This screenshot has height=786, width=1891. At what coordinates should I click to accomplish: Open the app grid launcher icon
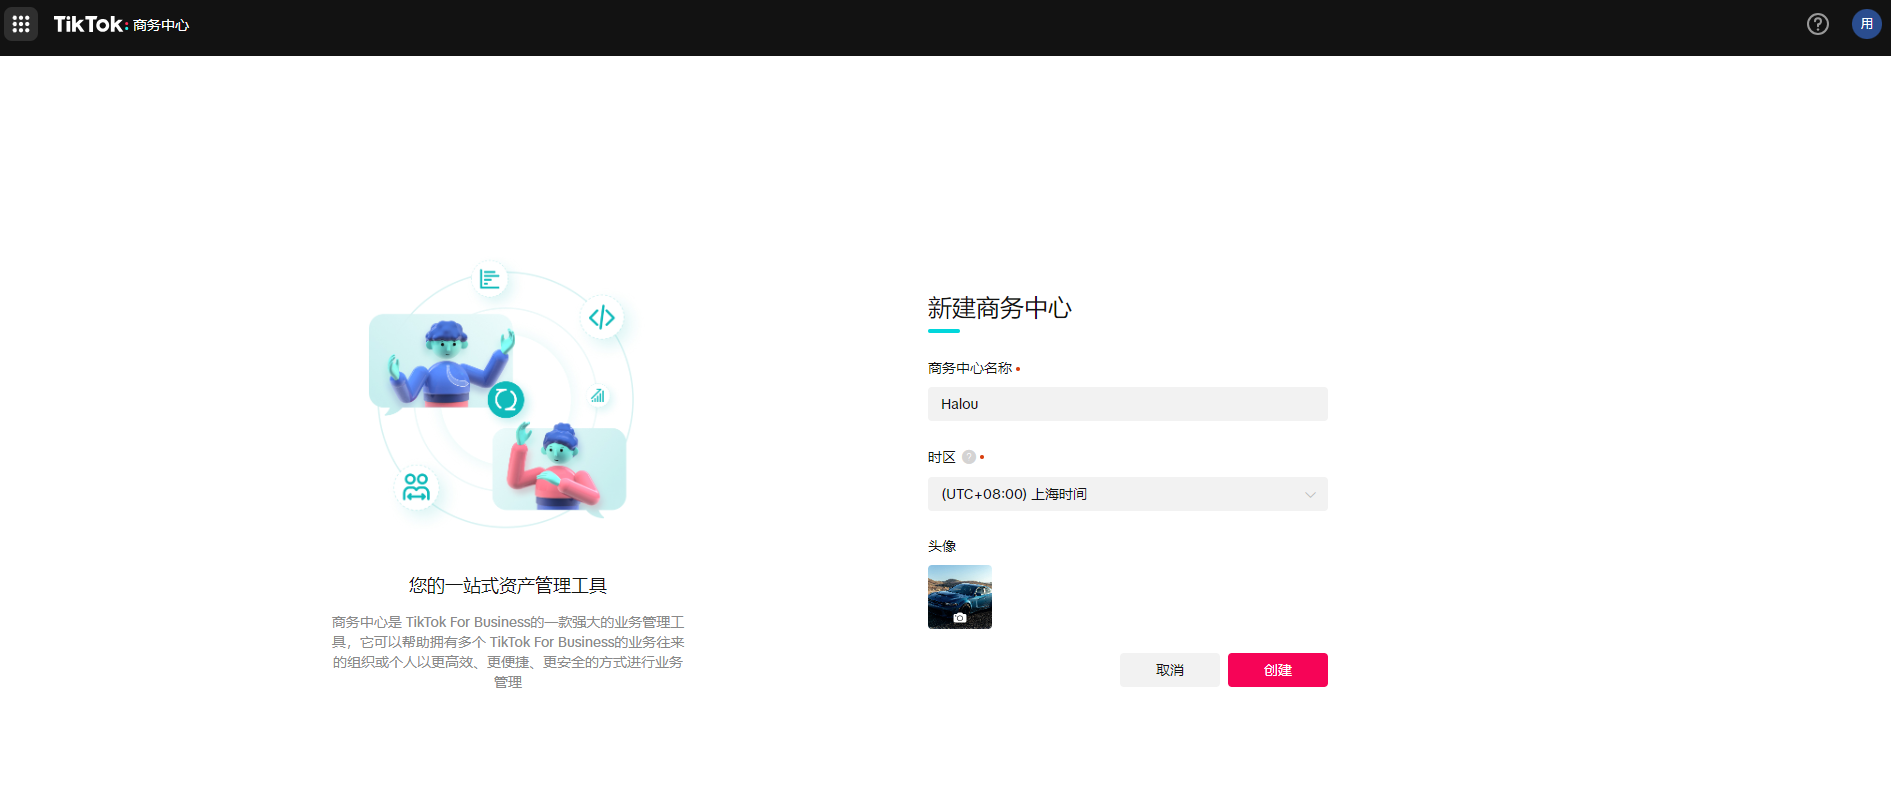[21, 24]
